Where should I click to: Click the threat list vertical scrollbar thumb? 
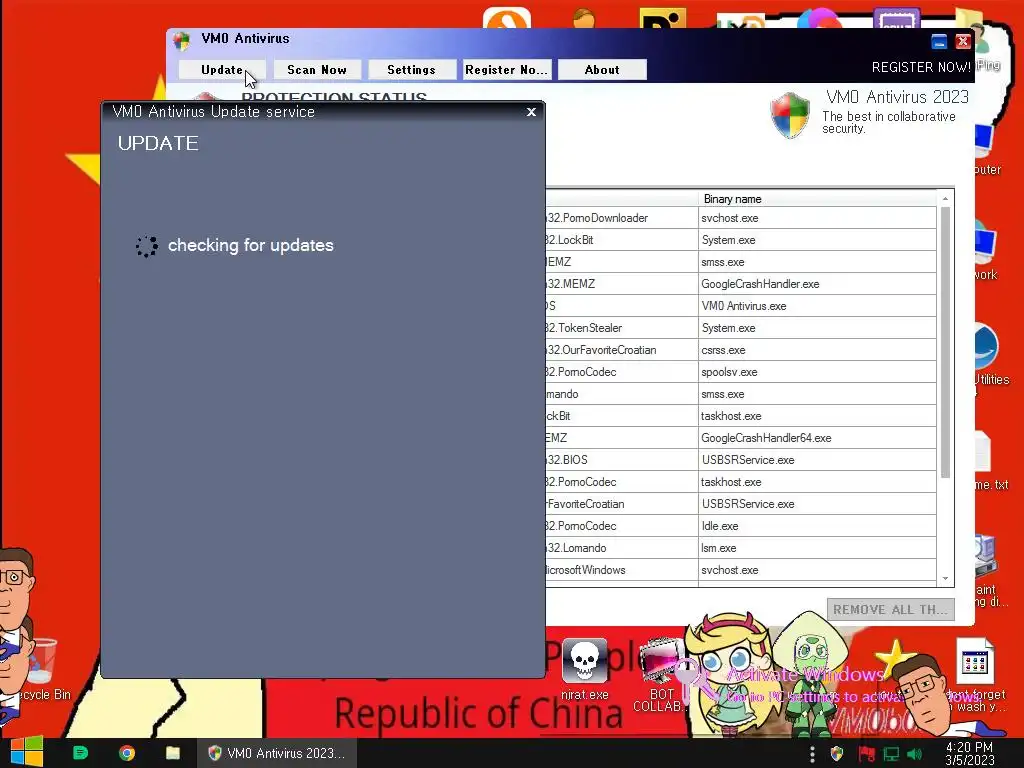coord(945,342)
